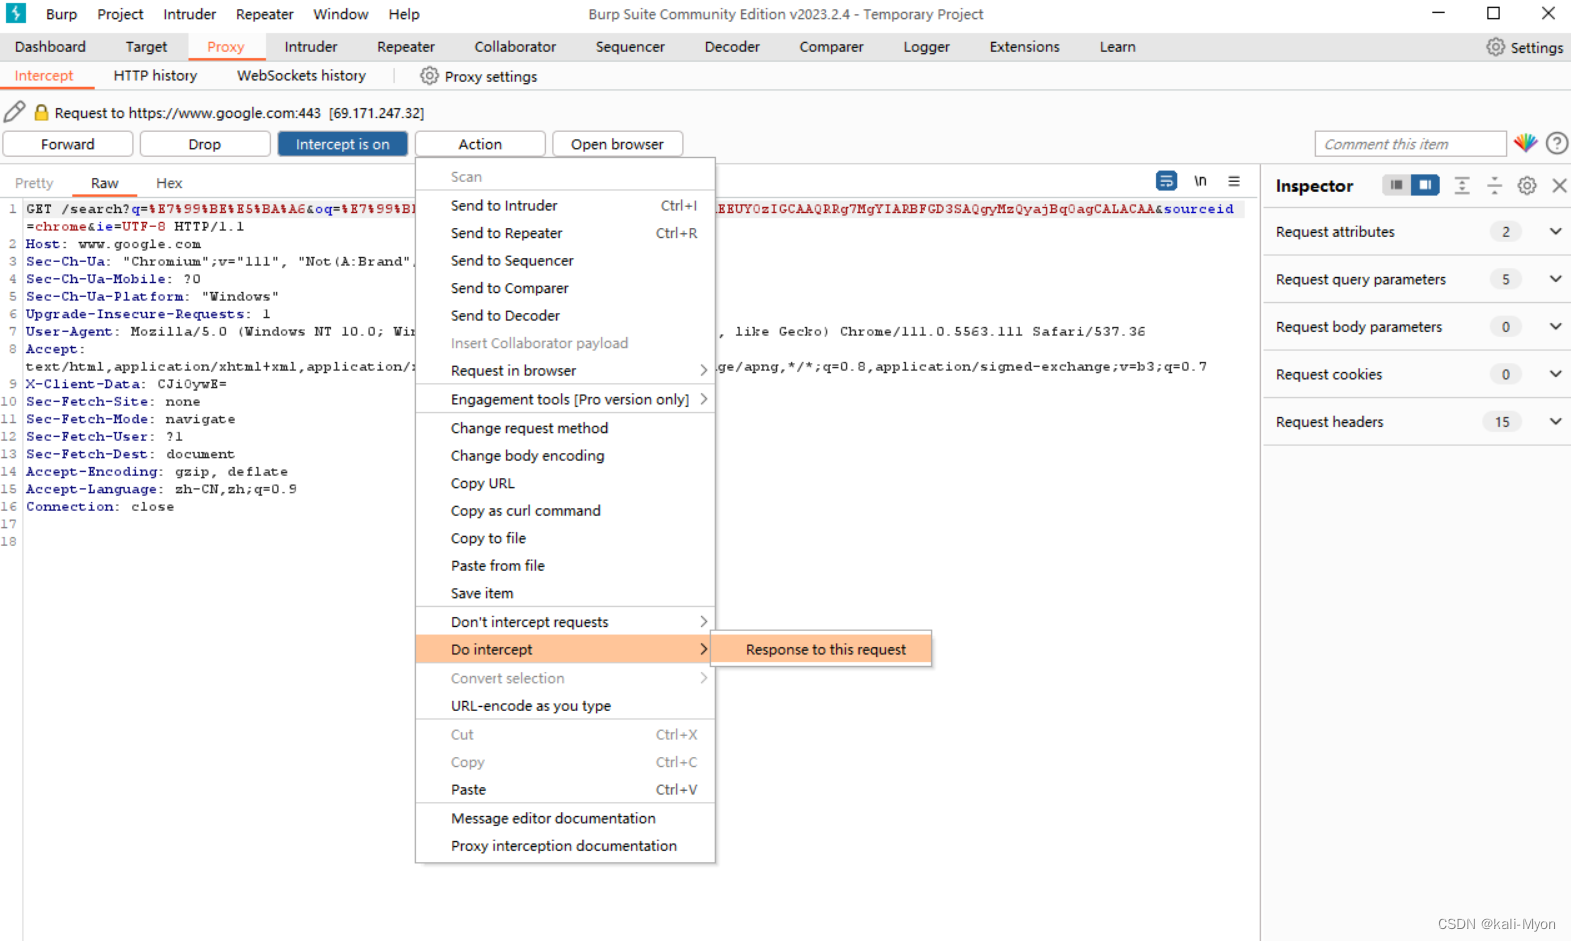
Task: Open the help question mark icon
Action: point(1556,143)
